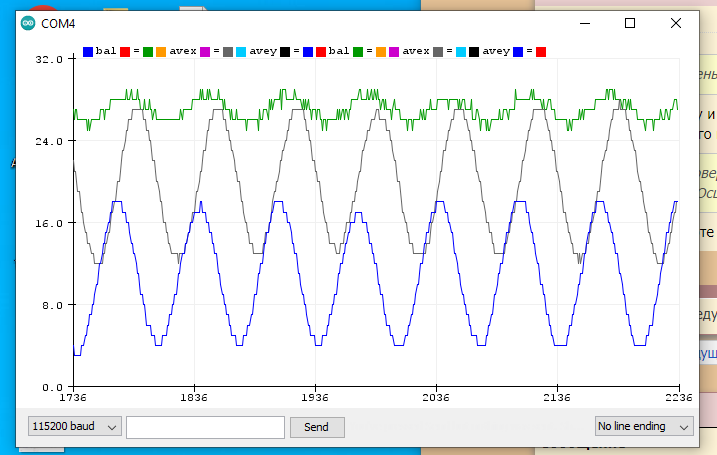Click the serial message input field
Screen dimensions: 717x455
coord(205,427)
